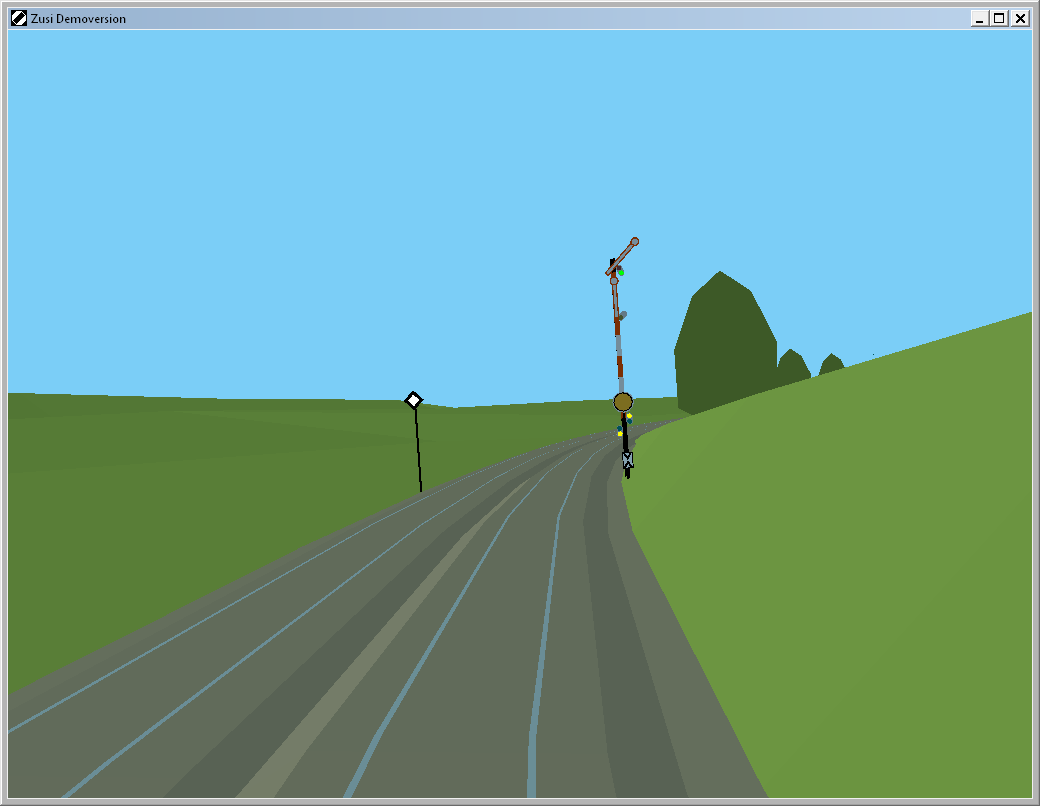
Task: Click the Zusi Demoversion title text
Action: [78, 19]
